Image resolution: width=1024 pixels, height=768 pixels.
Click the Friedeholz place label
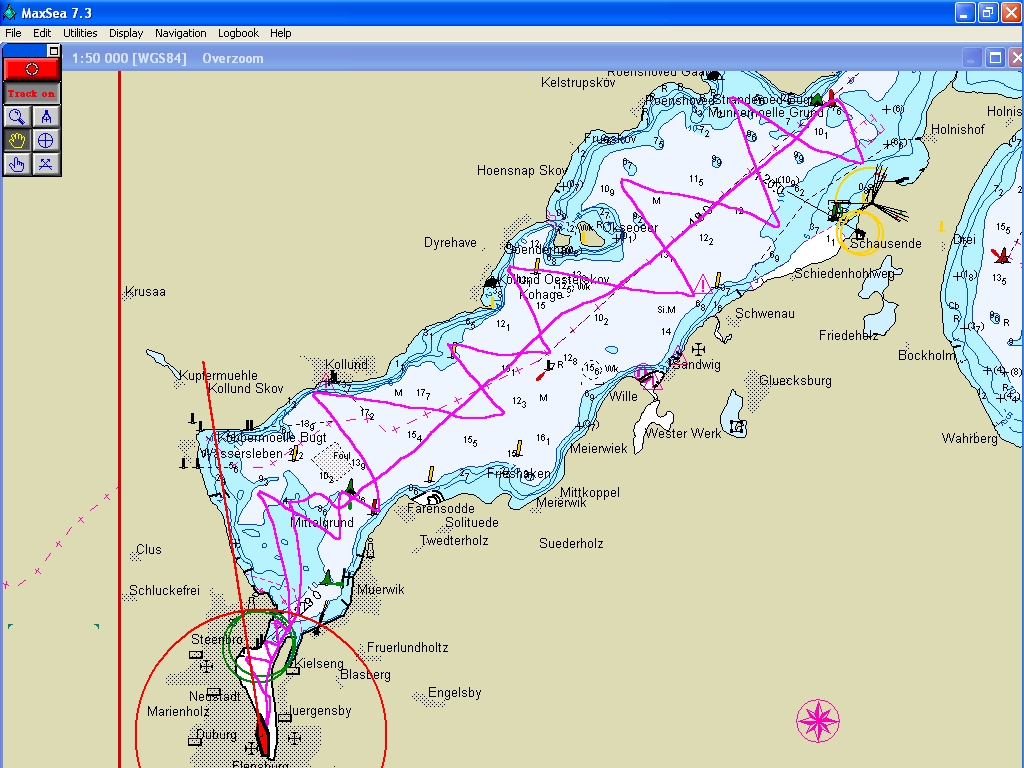click(x=848, y=336)
